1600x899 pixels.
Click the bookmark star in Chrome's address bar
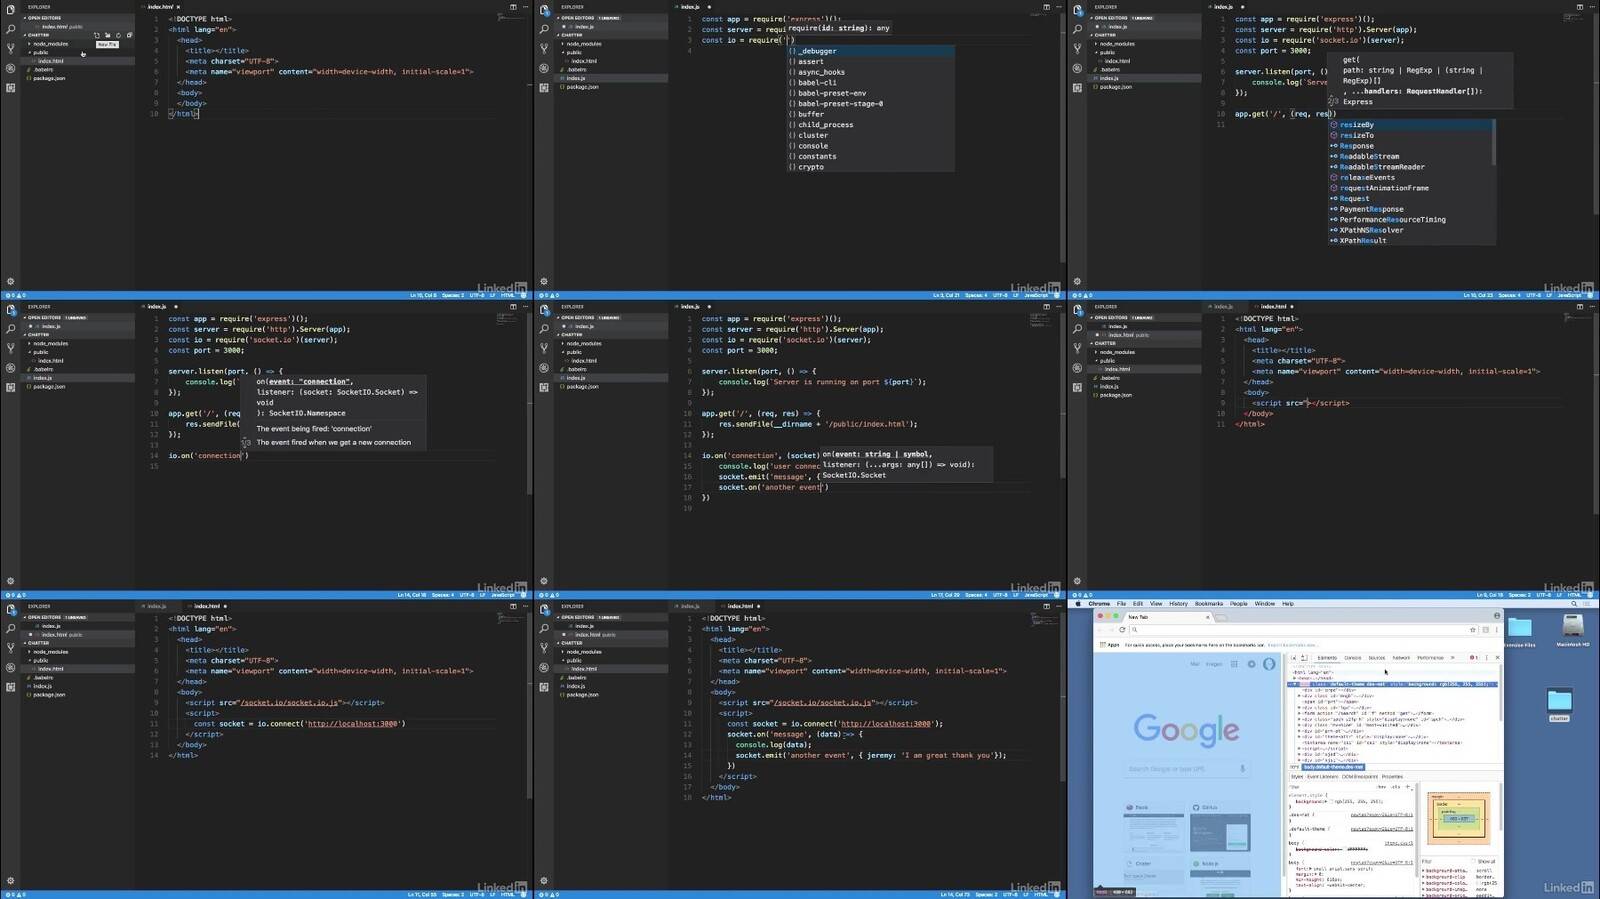pyautogui.click(x=1472, y=630)
